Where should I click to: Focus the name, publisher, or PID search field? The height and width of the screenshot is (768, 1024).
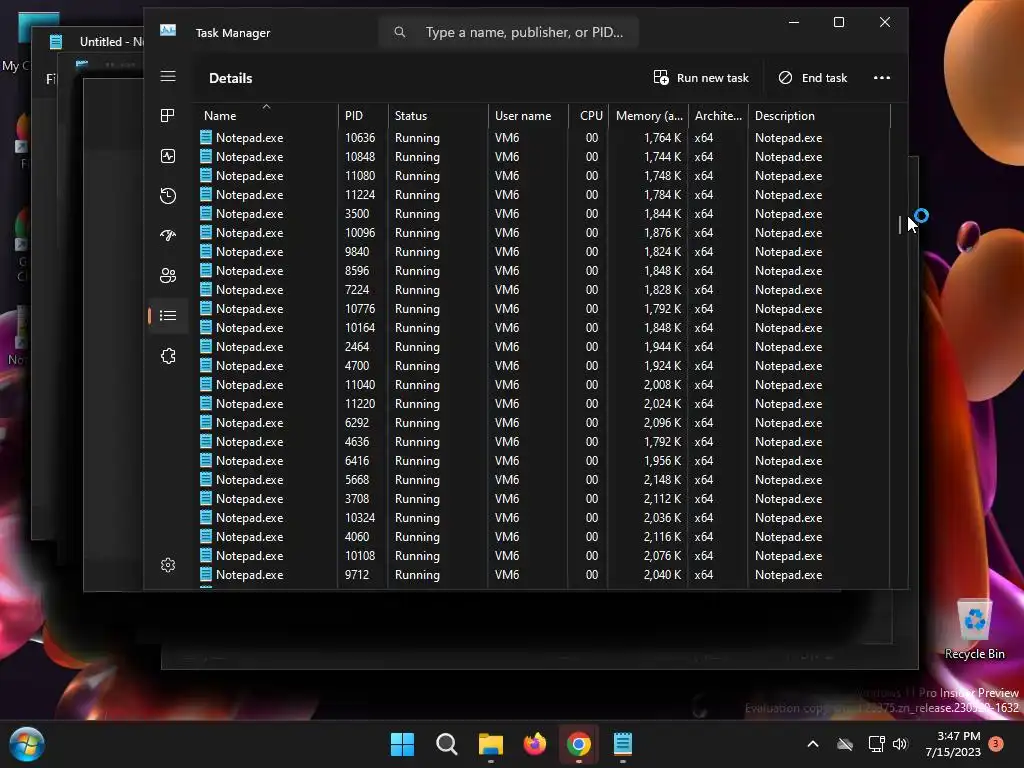(x=508, y=32)
